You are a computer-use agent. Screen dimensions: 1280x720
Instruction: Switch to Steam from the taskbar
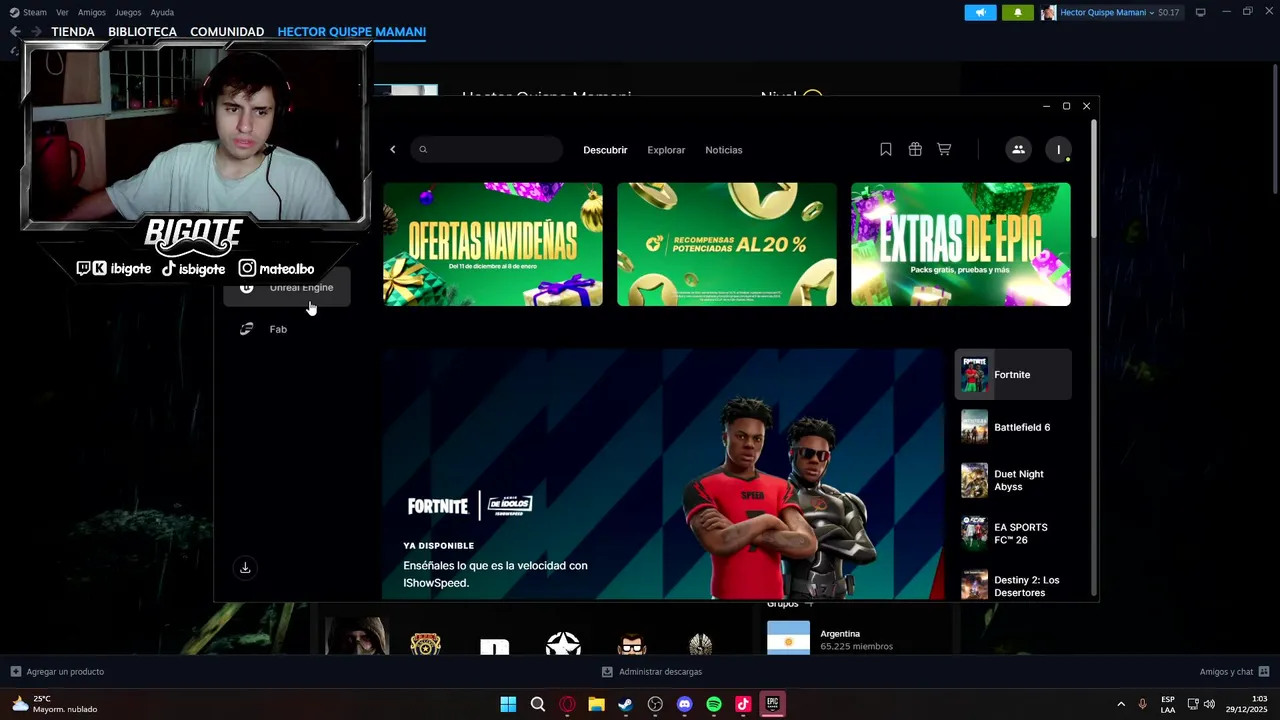pos(626,704)
